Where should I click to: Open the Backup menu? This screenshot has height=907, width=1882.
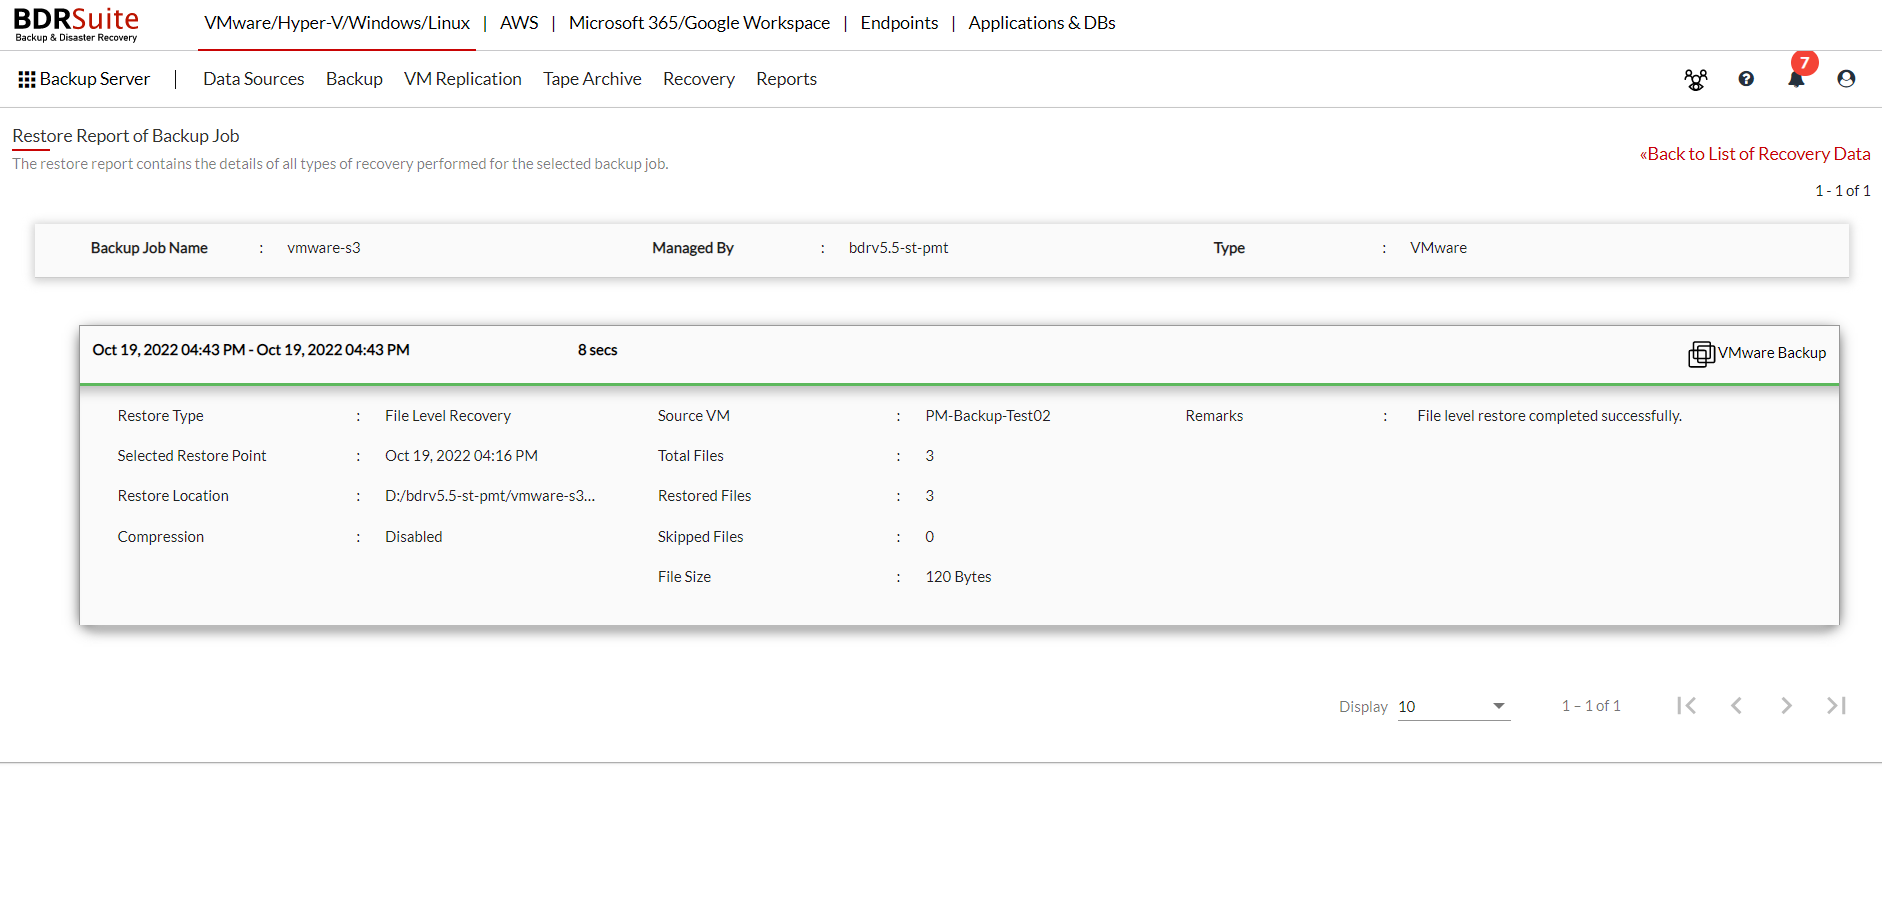coord(354,79)
